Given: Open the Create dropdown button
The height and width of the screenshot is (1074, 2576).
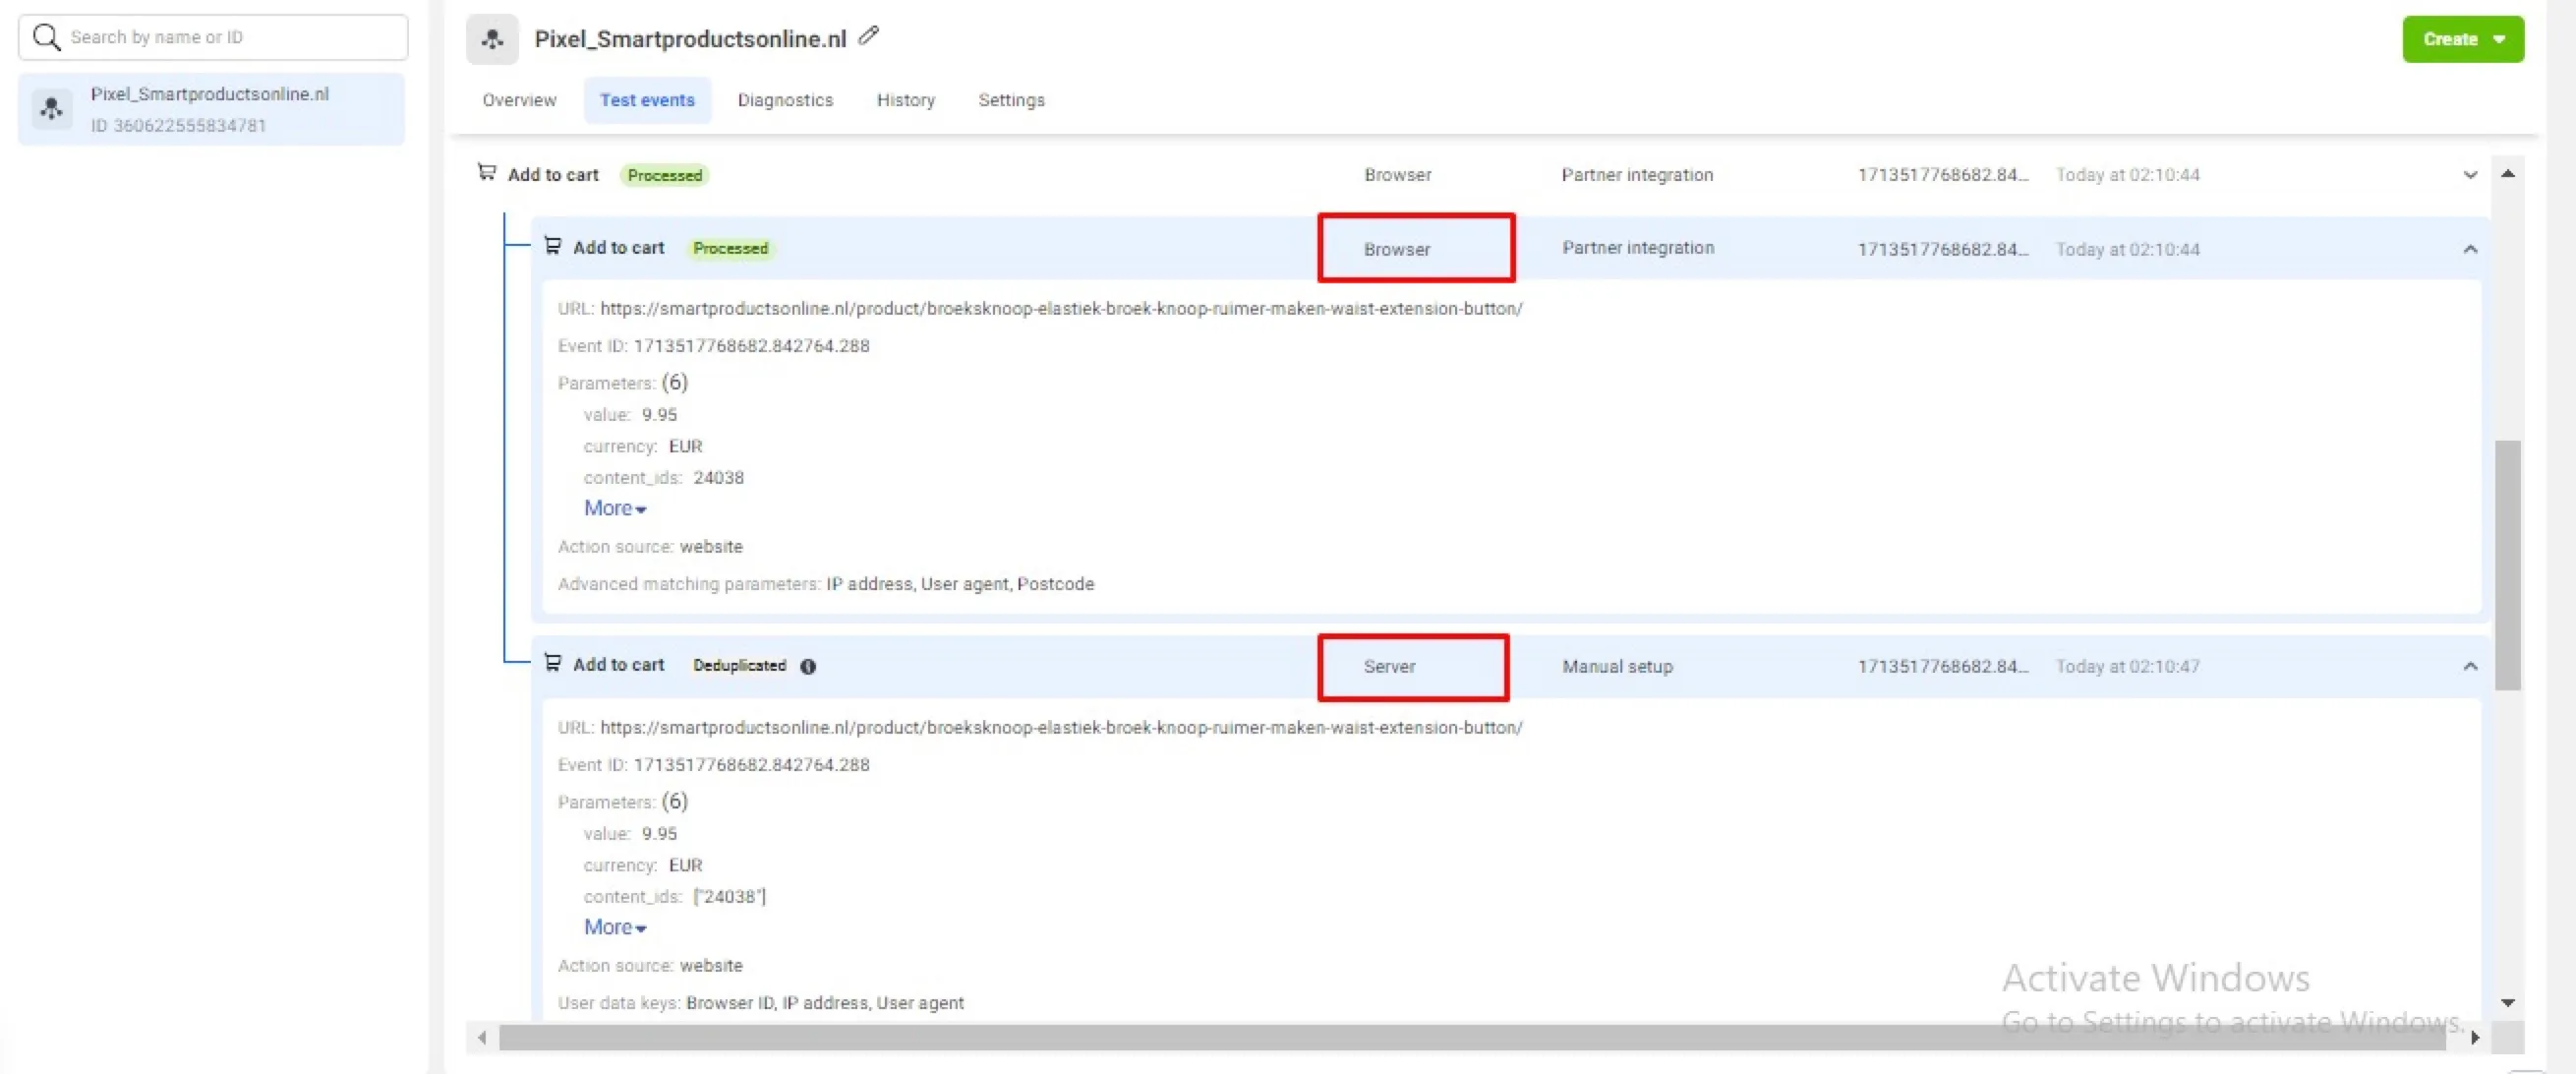Looking at the screenshot, I should (2462, 39).
